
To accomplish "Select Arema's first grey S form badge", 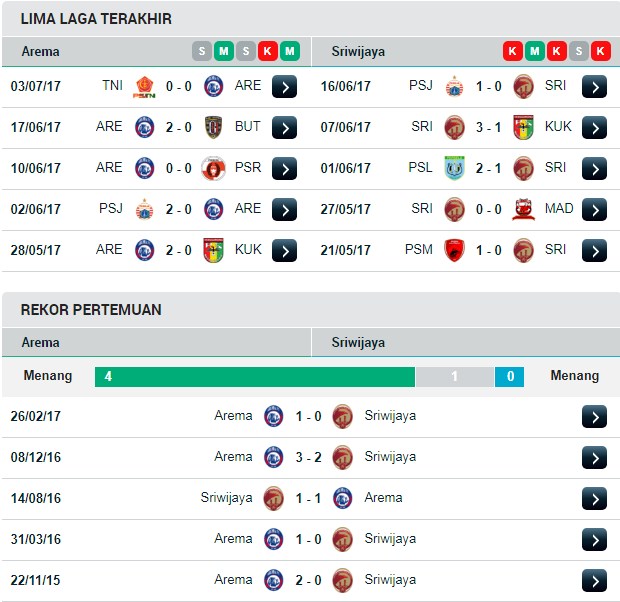I will click(x=202, y=51).
